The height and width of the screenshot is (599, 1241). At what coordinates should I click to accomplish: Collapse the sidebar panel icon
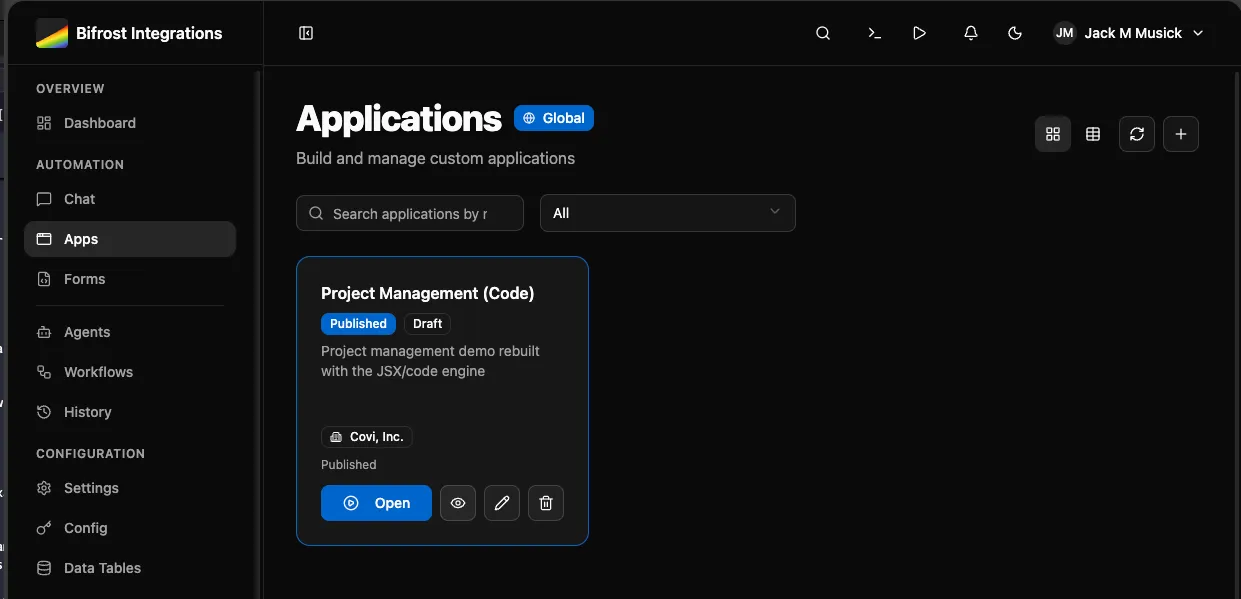306,33
